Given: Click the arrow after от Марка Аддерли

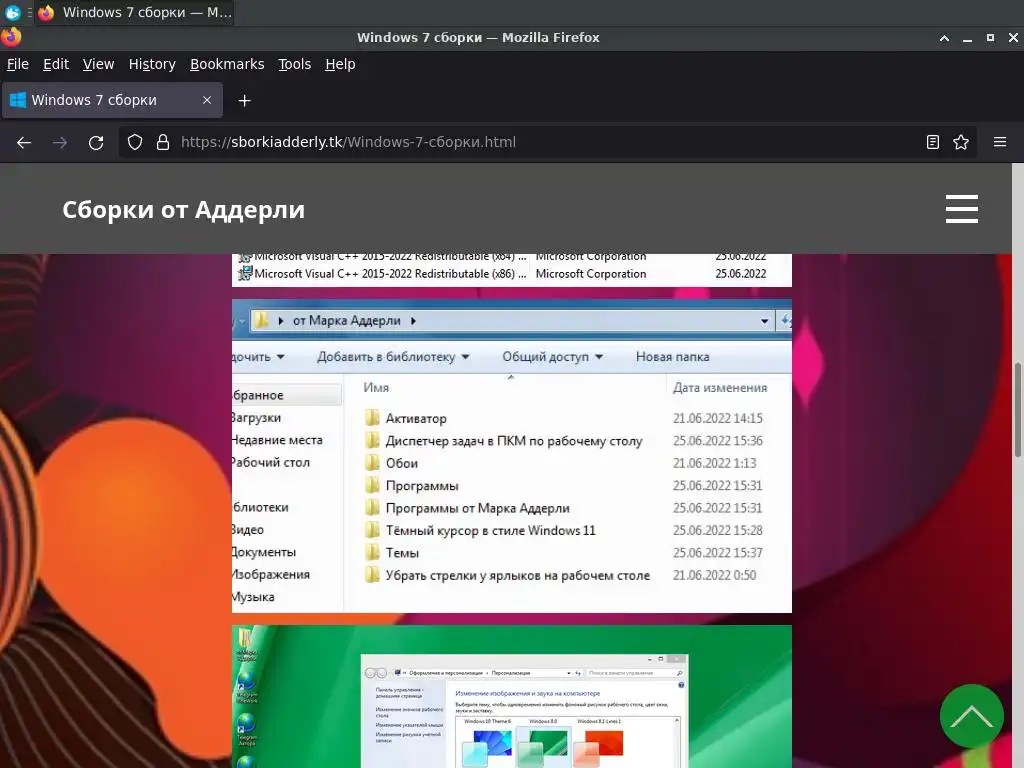Looking at the screenshot, I should tap(413, 321).
